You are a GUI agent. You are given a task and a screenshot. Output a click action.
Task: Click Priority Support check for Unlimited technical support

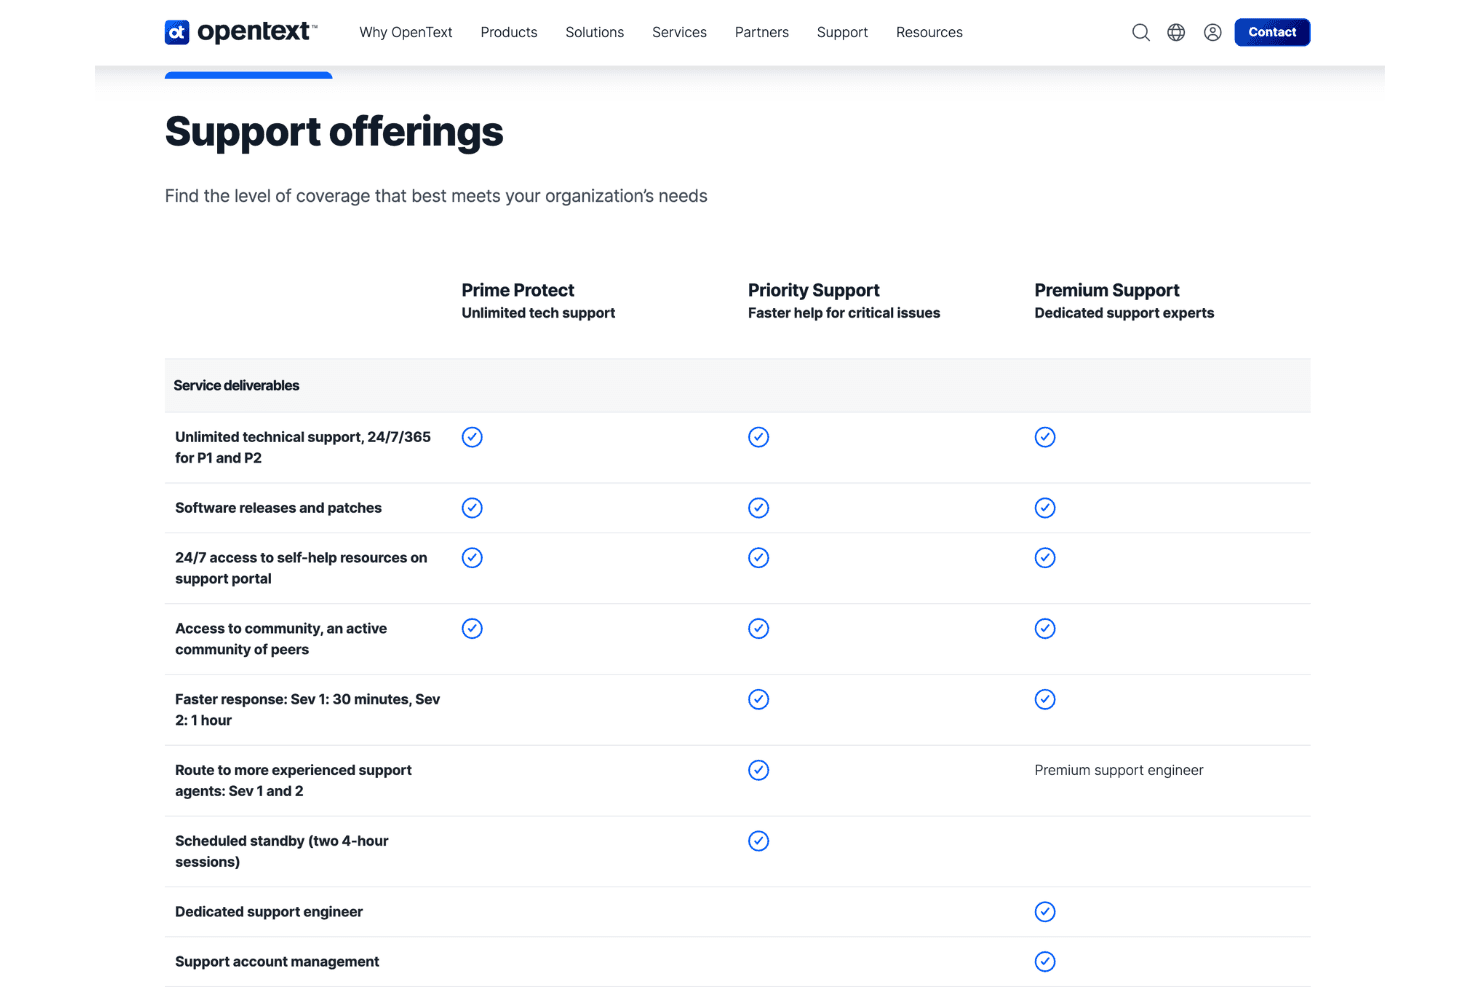tap(759, 437)
